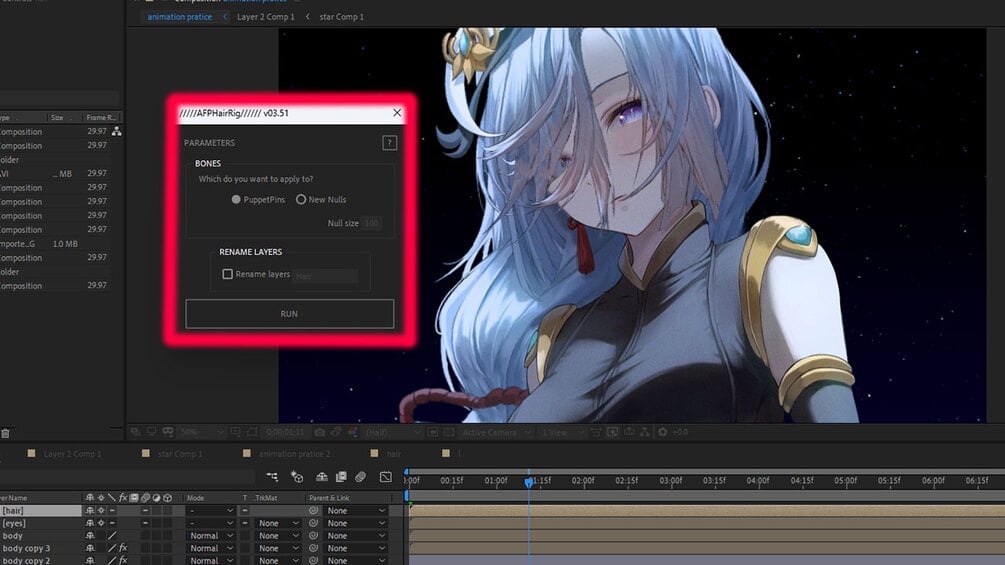Open Parent & Link dropdown for [eyes]
The height and width of the screenshot is (565, 1005).
(356, 523)
